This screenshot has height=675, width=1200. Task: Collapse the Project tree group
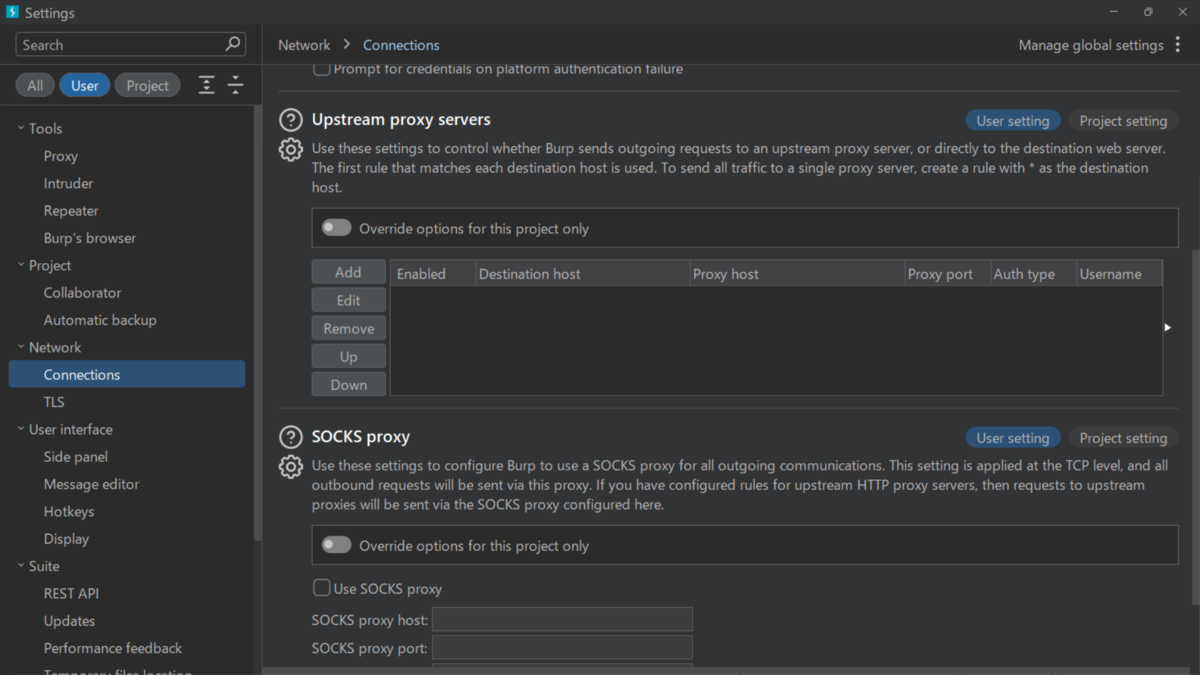click(x=21, y=265)
